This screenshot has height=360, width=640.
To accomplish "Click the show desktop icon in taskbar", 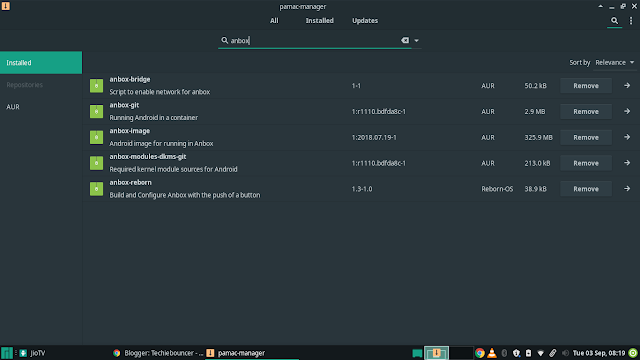I will pos(417,353).
